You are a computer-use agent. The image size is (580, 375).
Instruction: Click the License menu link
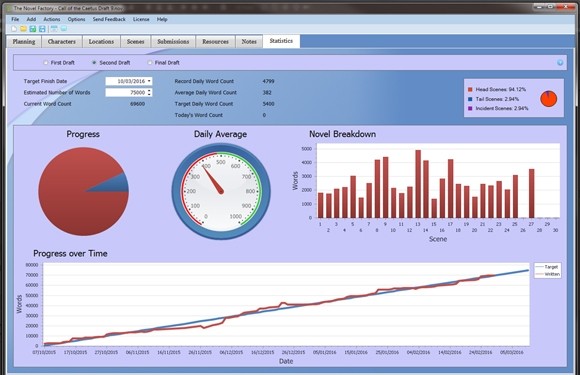pos(141,19)
